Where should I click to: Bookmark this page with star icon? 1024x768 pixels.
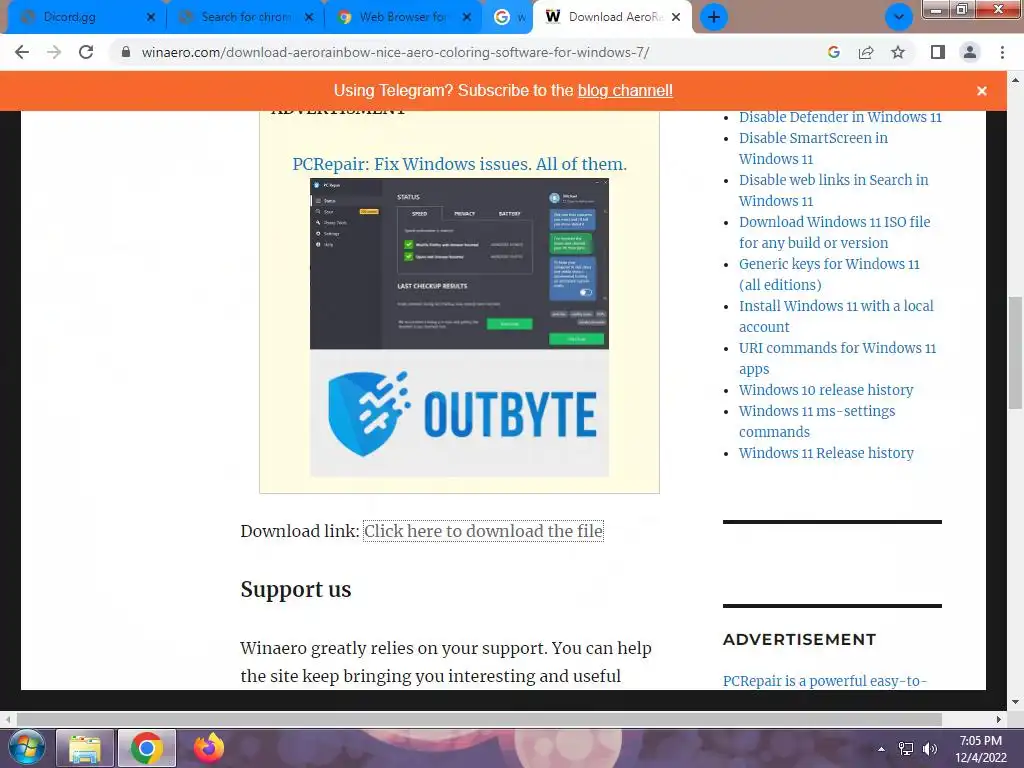pyautogui.click(x=898, y=52)
